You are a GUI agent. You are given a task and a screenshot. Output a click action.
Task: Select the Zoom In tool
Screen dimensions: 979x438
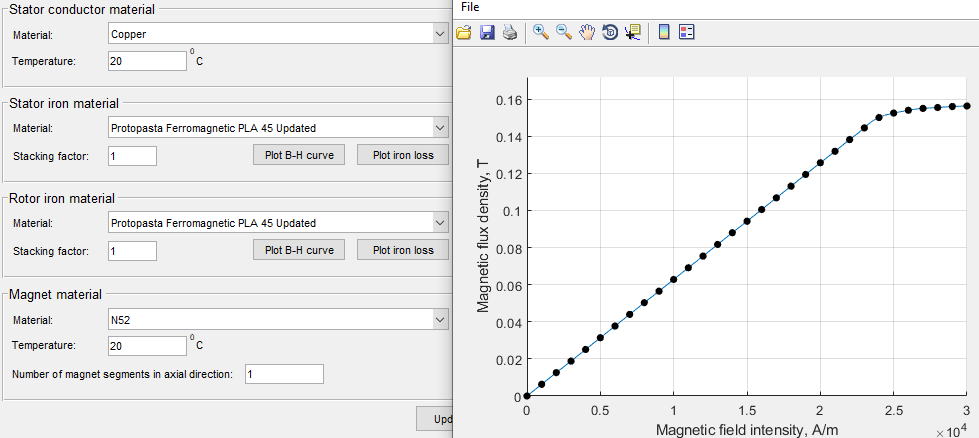pyautogui.click(x=541, y=32)
